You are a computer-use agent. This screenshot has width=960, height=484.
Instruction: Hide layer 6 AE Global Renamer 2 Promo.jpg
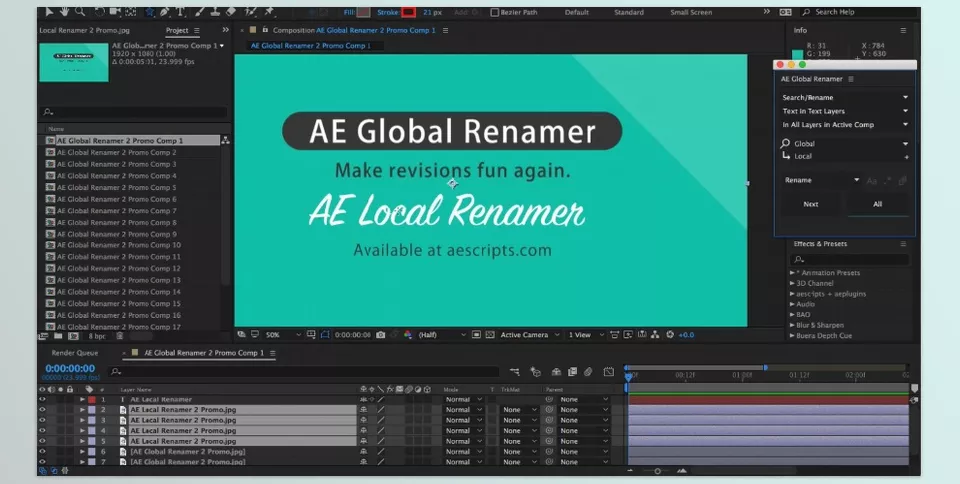[x=42, y=452]
